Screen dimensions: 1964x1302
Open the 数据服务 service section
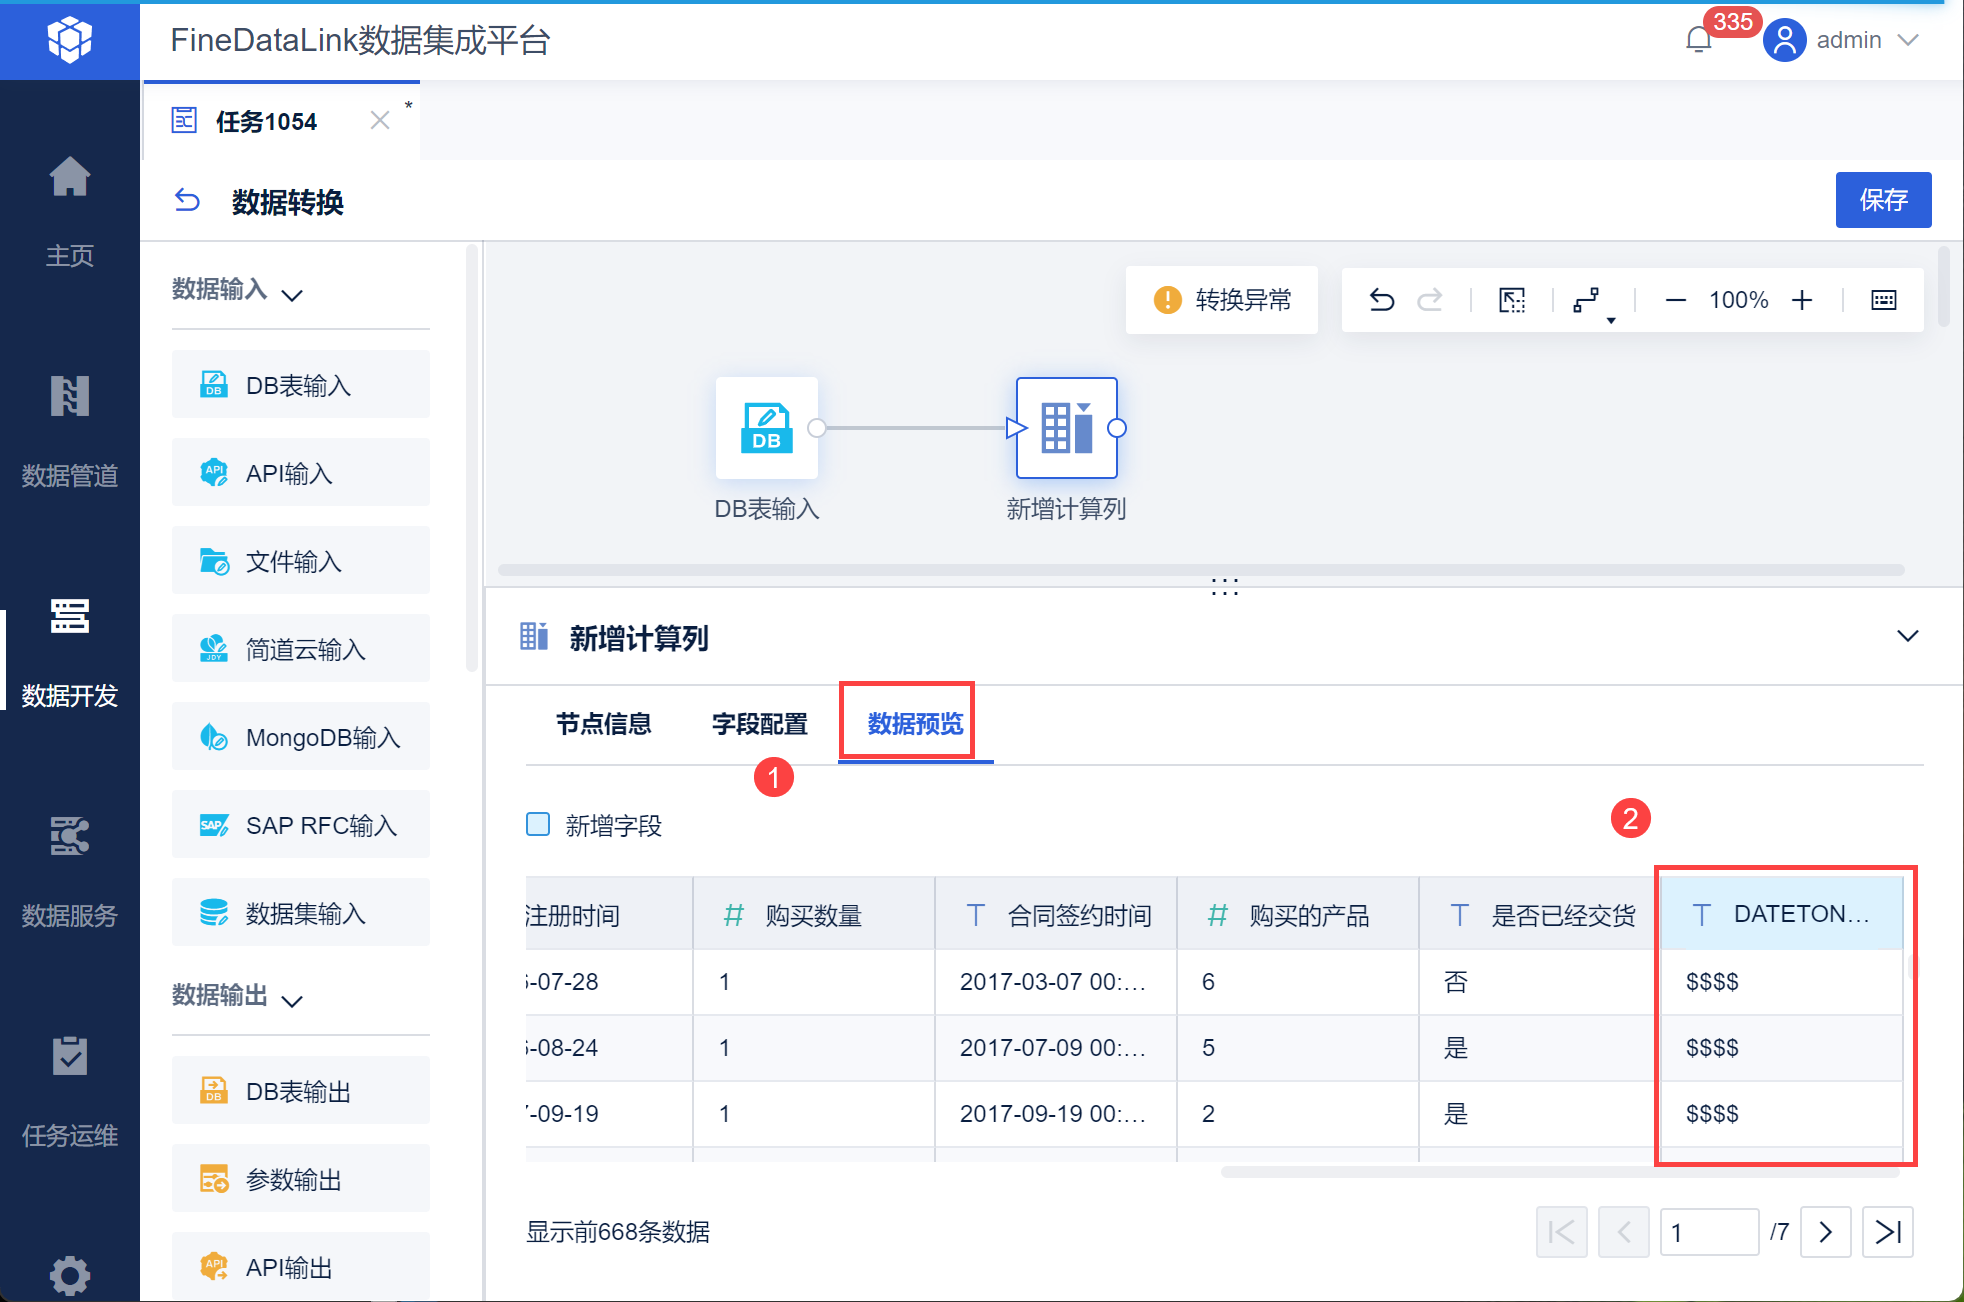tap(69, 872)
